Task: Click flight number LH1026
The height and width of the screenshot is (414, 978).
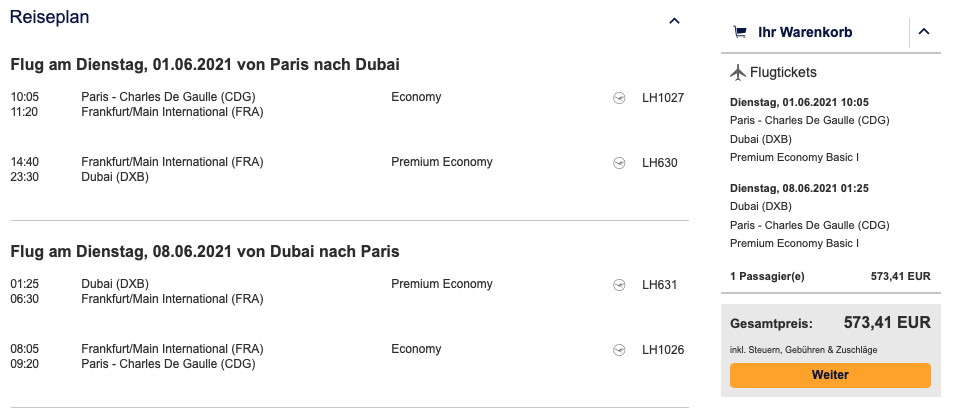Action: (x=662, y=350)
